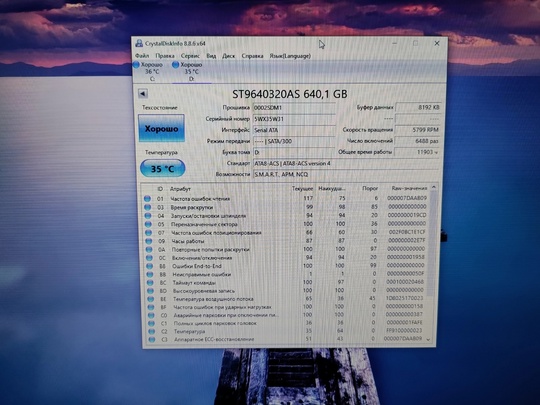Image resolution: width=540 pixels, height=405 pixels.
Task: Click raw value 000007DAAB09 in row 01
Action: (x=407, y=198)
